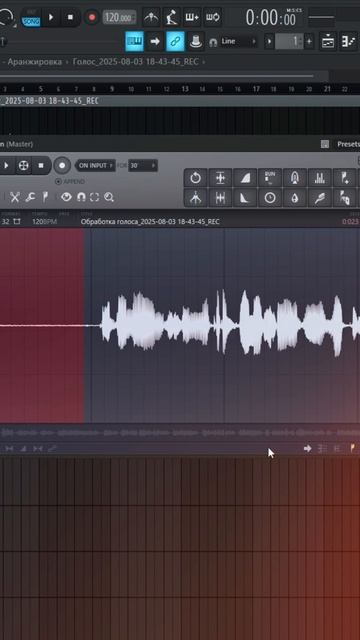Click the stamp icon in toolbar

[x=196, y=41]
